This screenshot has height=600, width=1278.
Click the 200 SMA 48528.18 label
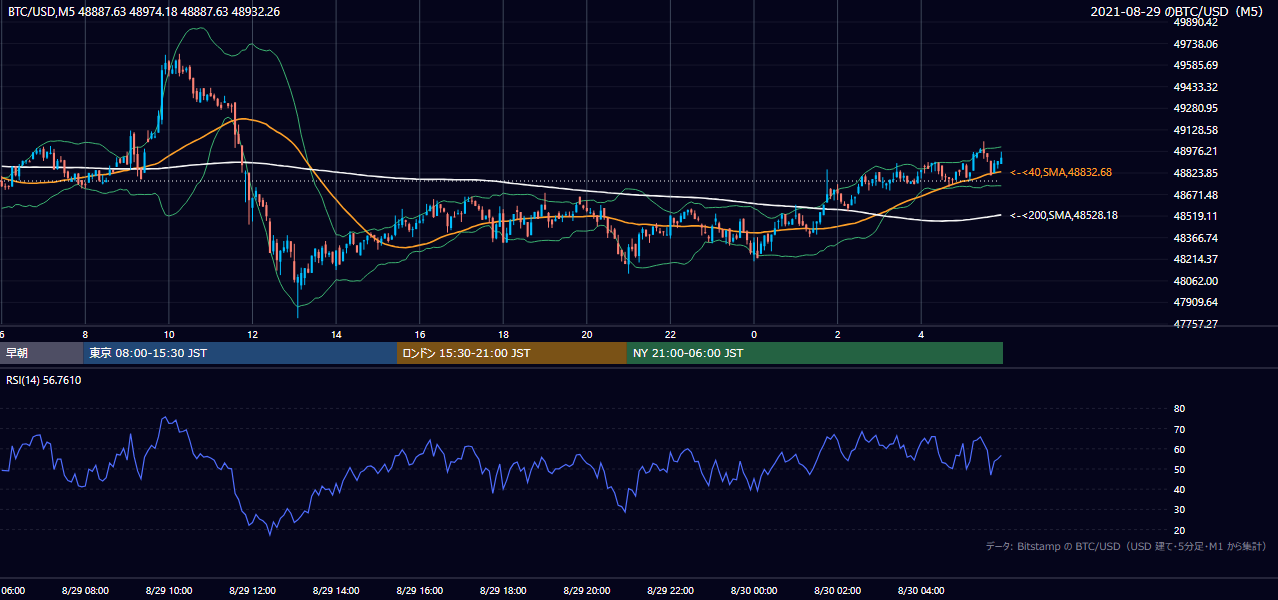[x=1064, y=215]
